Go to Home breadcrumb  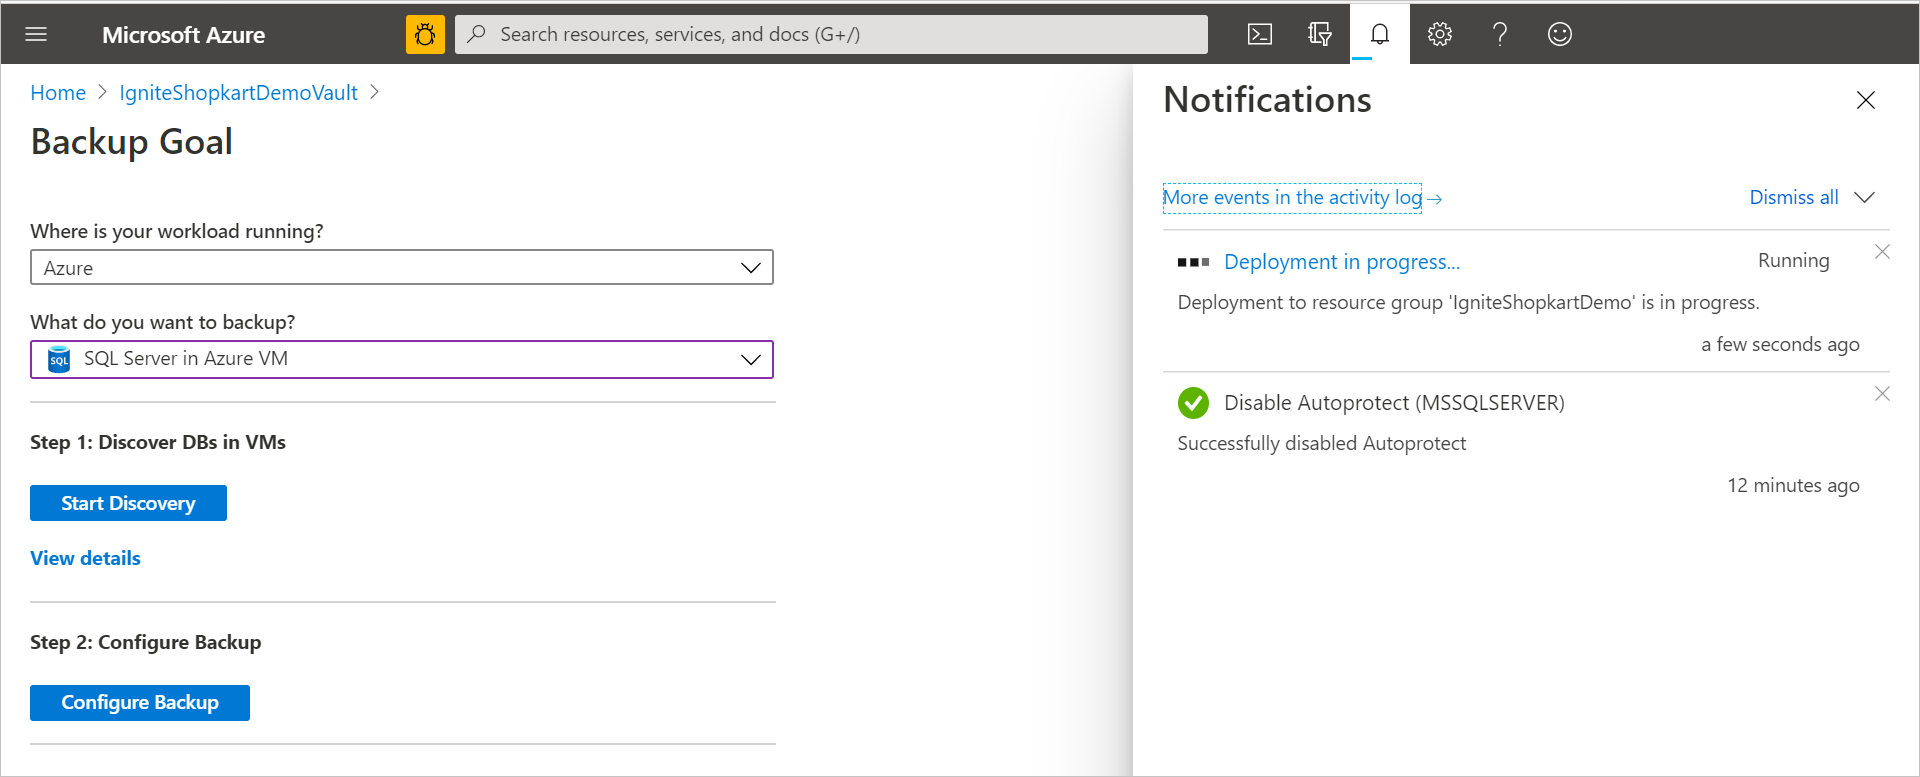[x=58, y=93]
